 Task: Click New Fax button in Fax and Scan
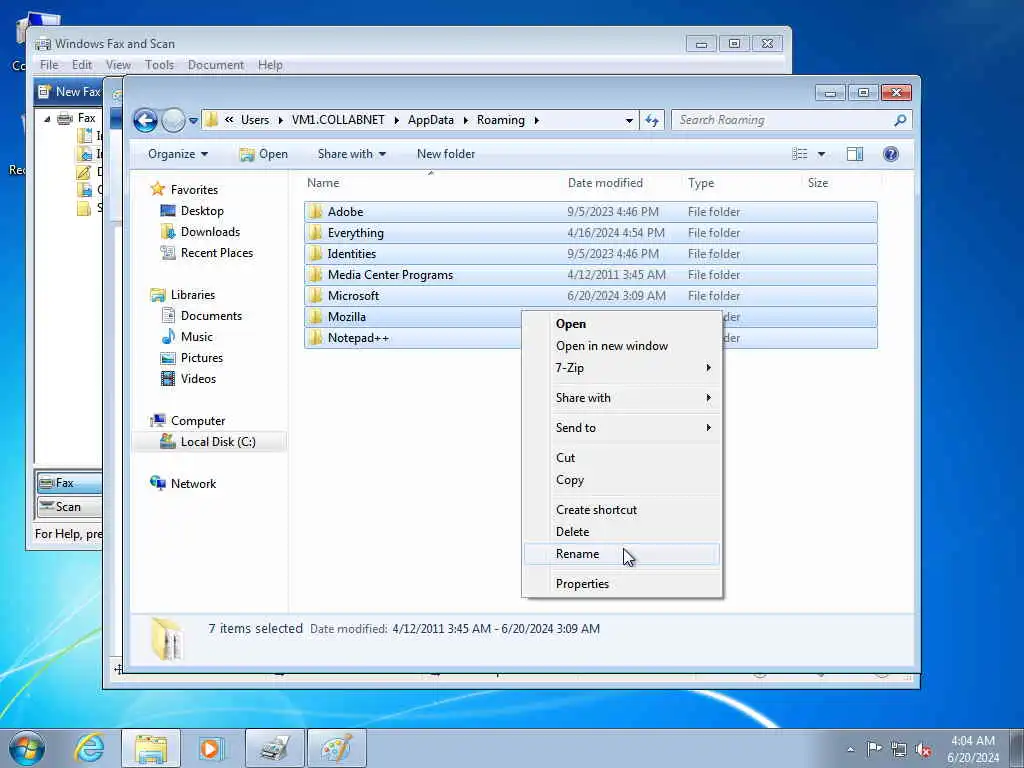tap(69, 92)
